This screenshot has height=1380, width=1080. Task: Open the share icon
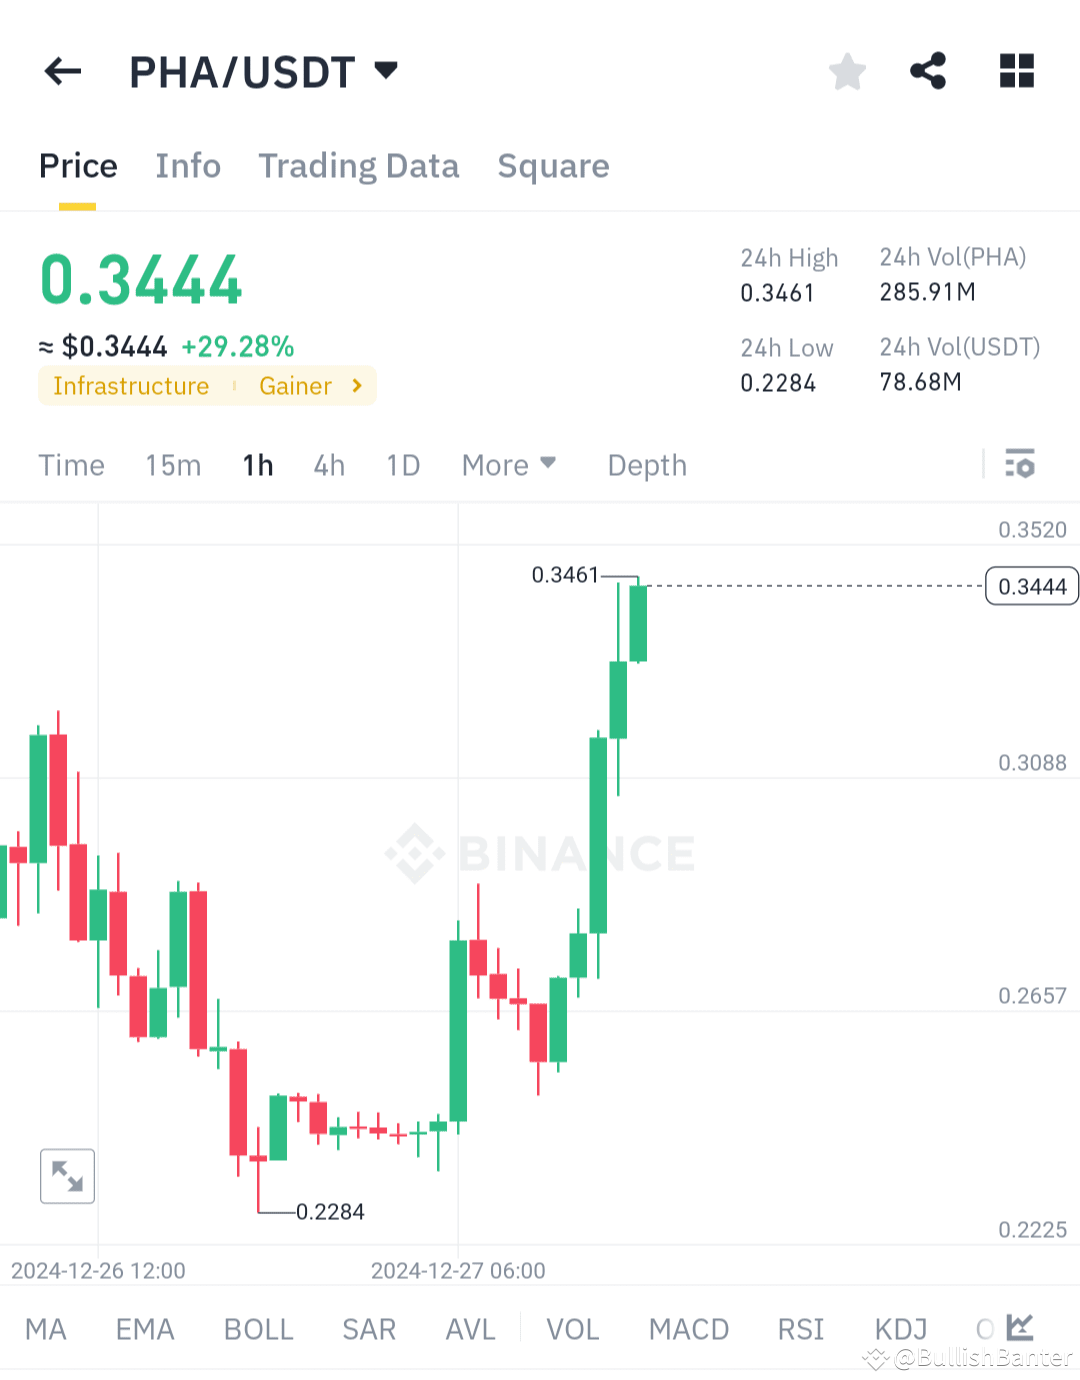coord(928,71)
